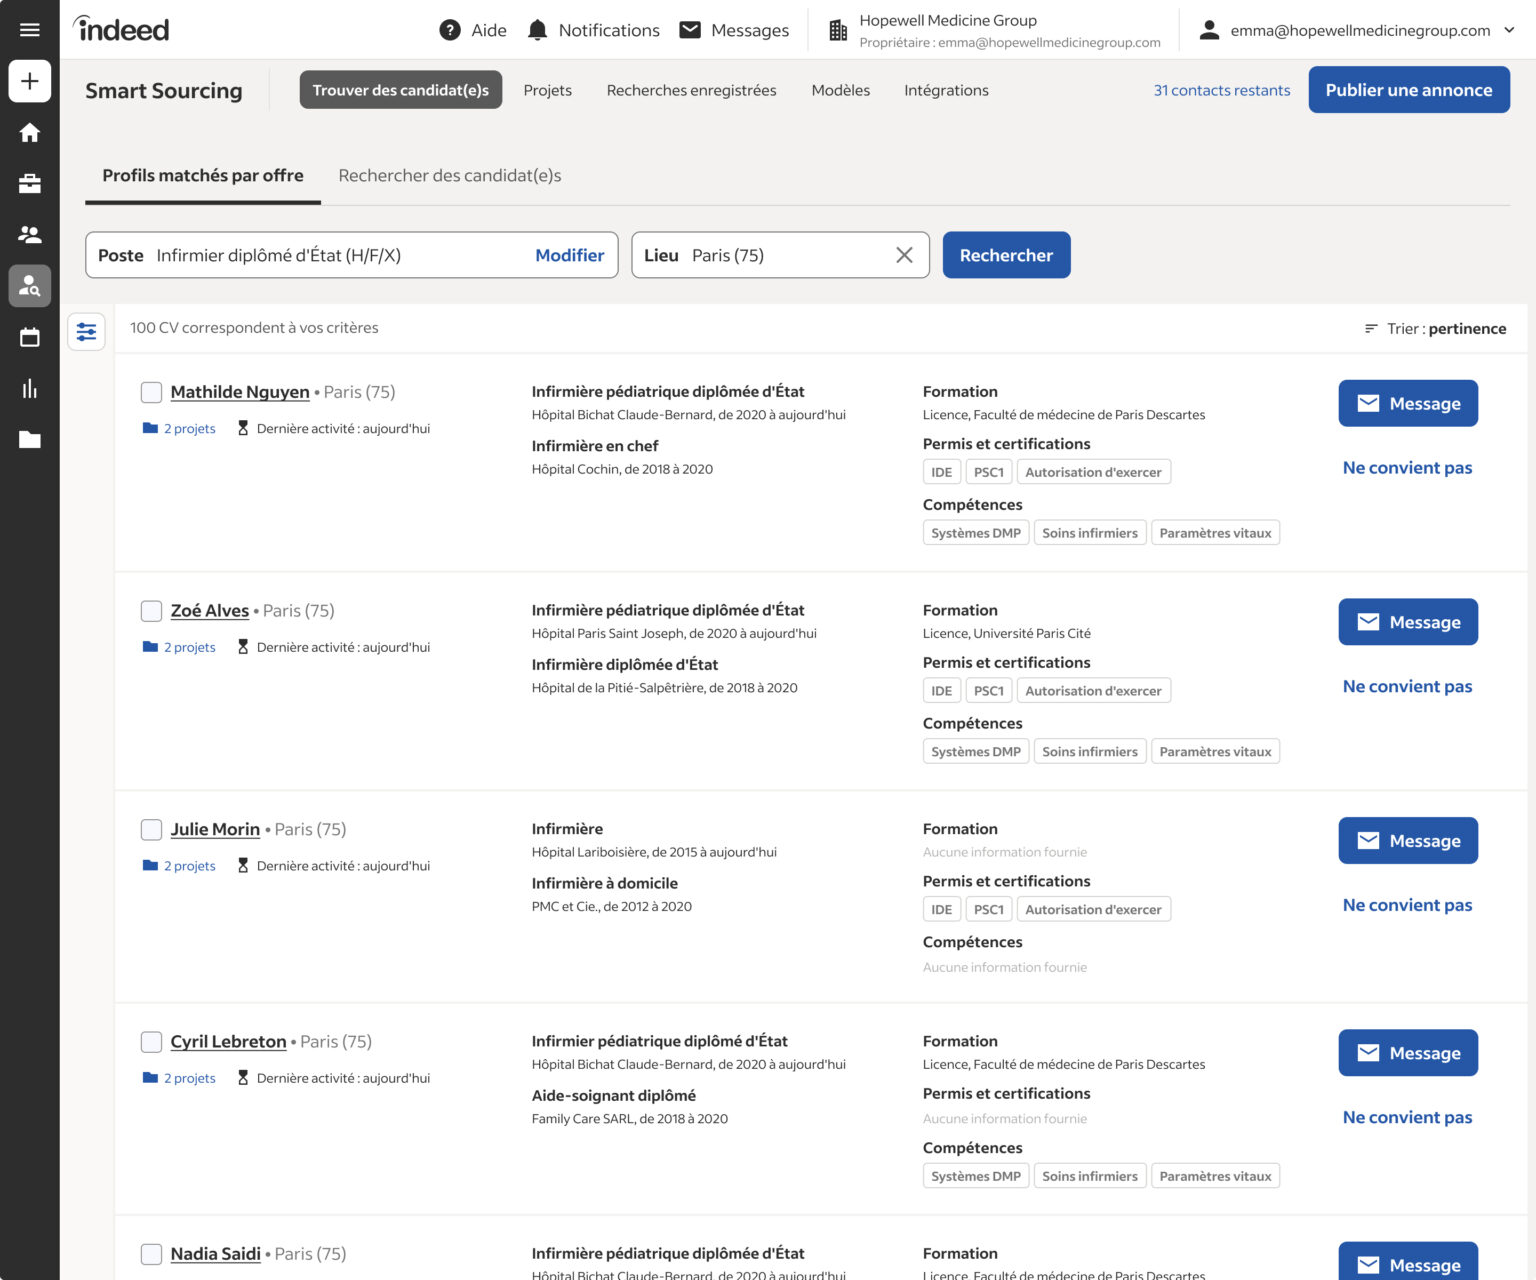The image size is (1536, 1280).
Task: Open the filters icon above the results list
Action: (x=86, y=331)
